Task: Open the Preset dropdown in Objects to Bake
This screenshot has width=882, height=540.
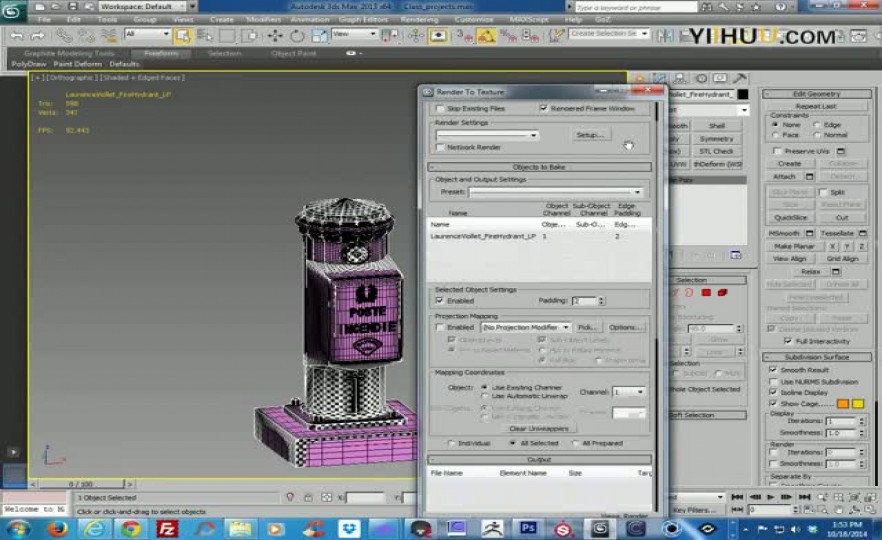Action: 556,192
